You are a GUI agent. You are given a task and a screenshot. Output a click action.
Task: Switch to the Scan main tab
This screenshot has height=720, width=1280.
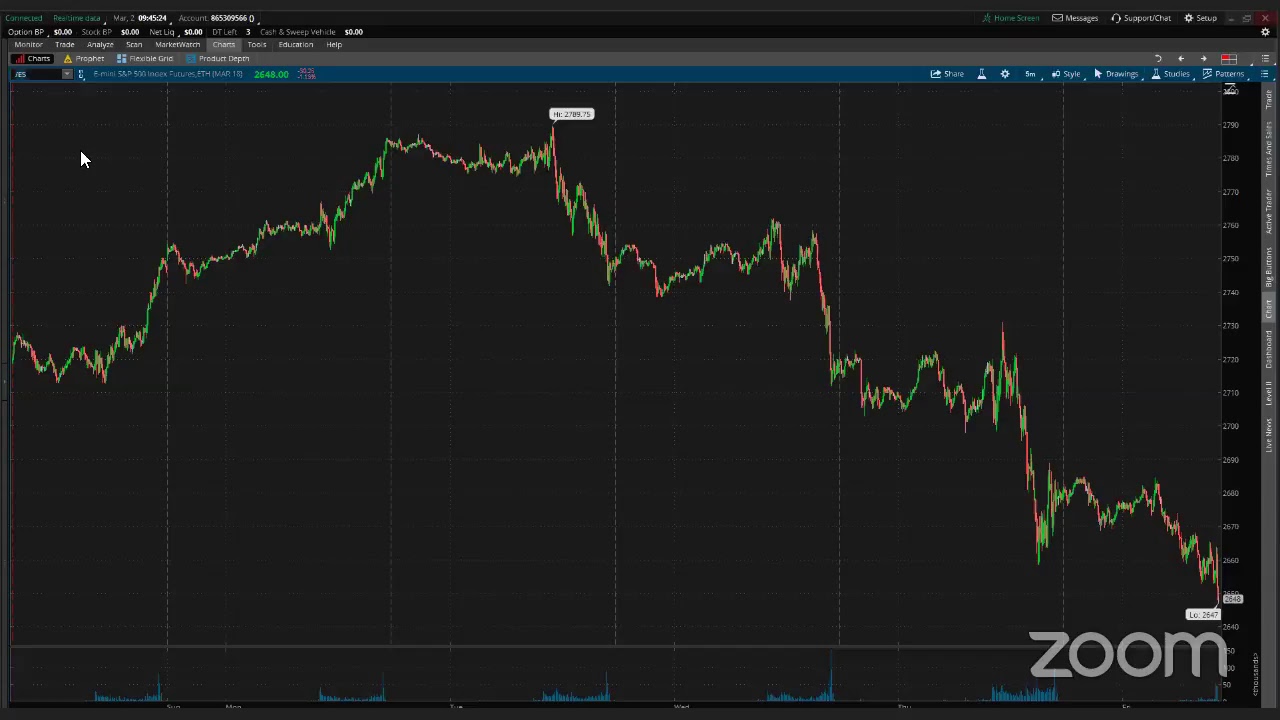(134, 44)
